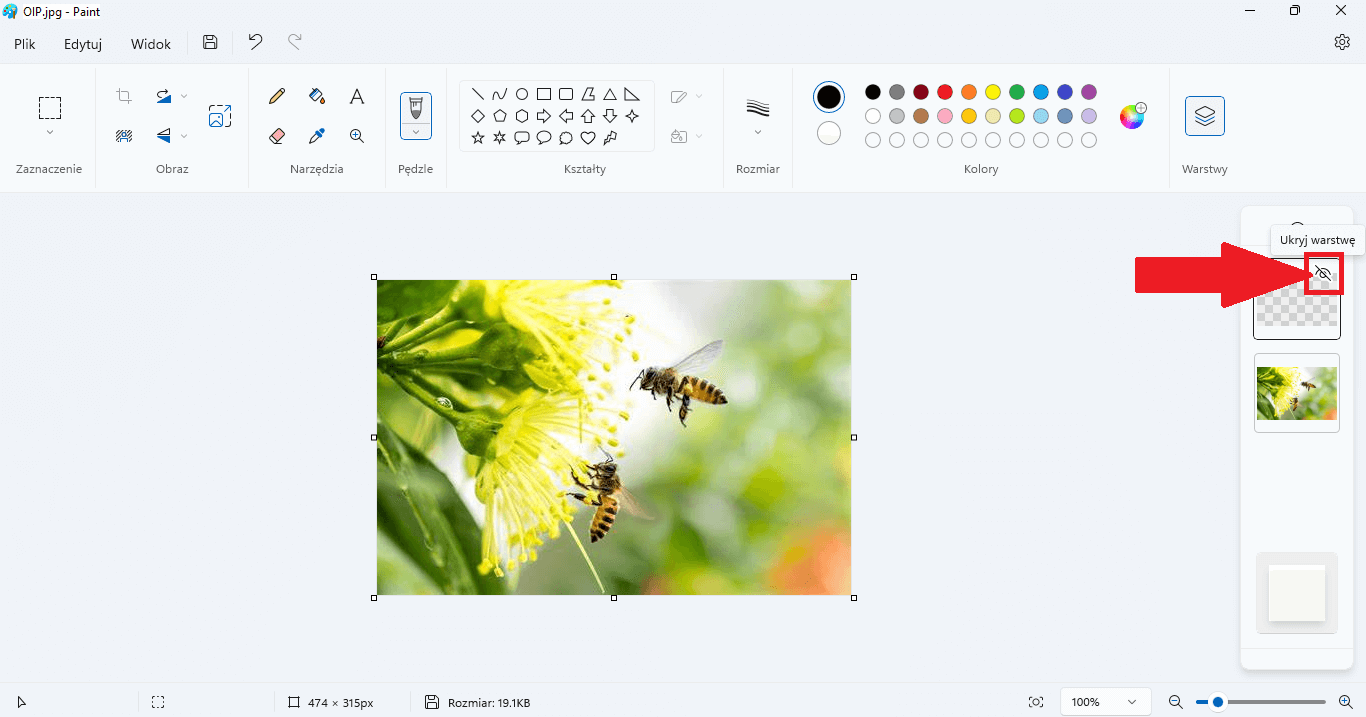Viewport: 1366px width, 717px height.
Task: Choose the right-angle triangle shape
Action: (x=632, y=94)
